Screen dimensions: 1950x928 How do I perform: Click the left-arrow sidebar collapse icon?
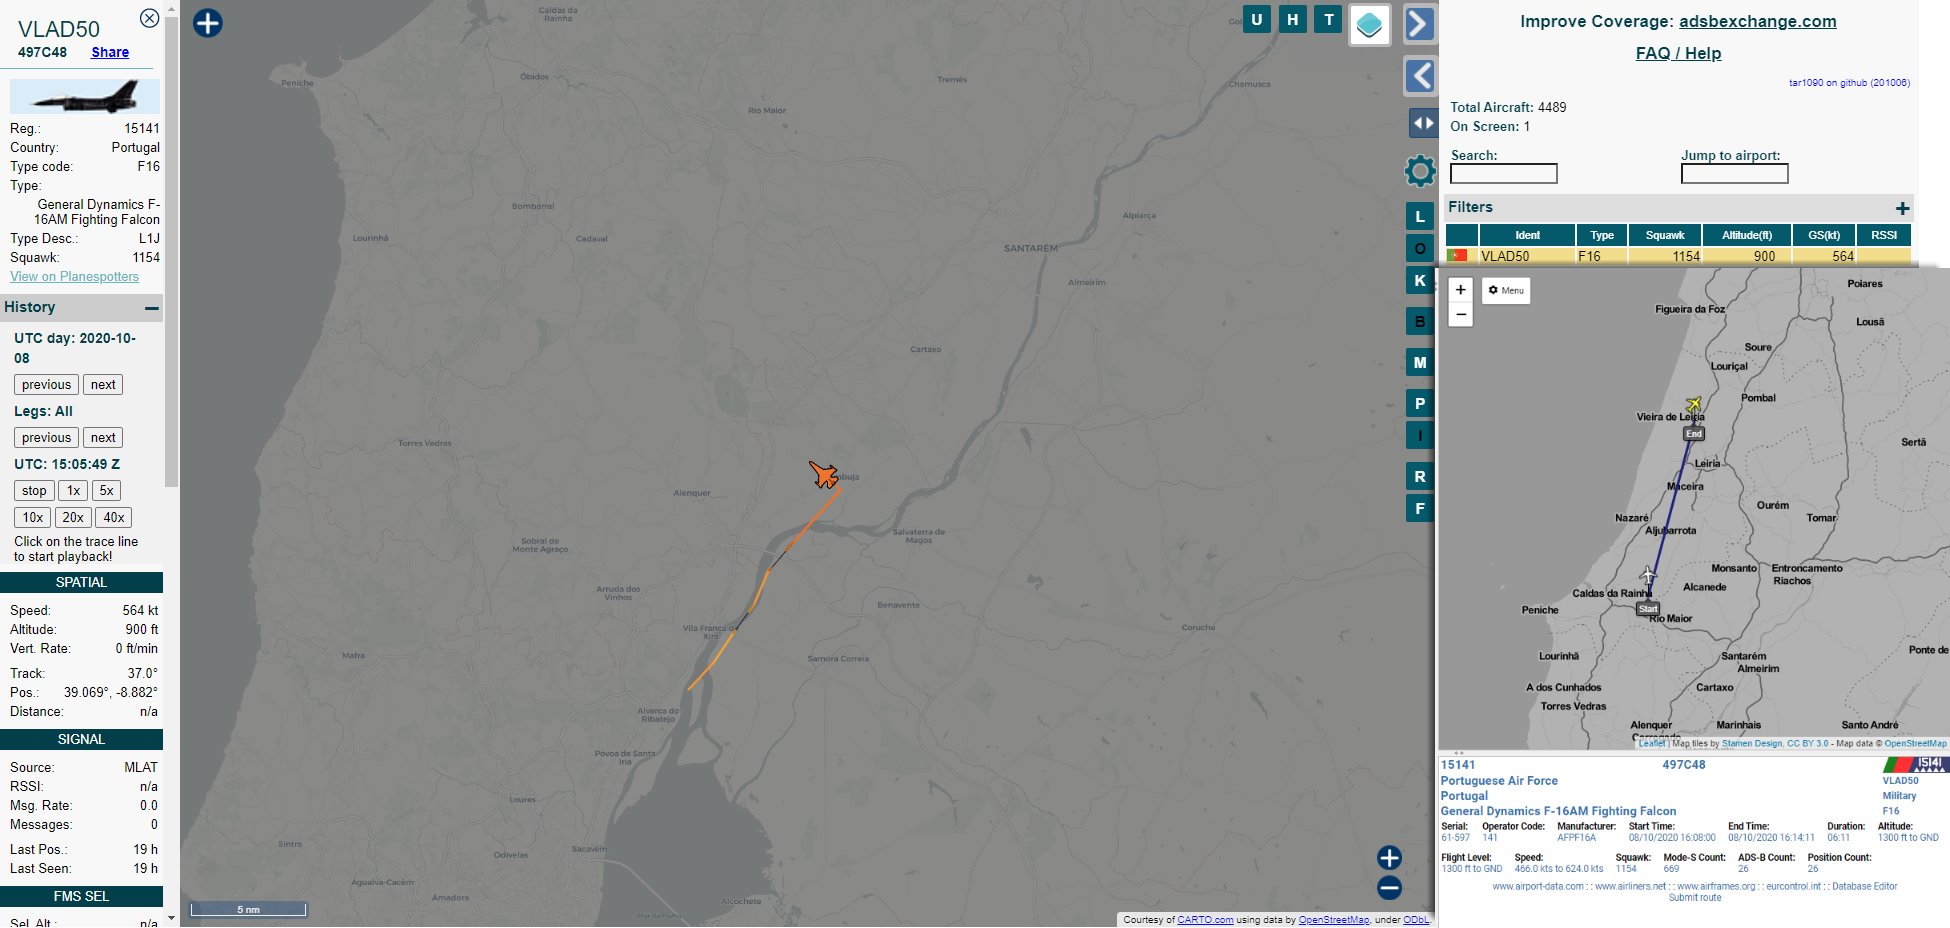[1420, 76]
